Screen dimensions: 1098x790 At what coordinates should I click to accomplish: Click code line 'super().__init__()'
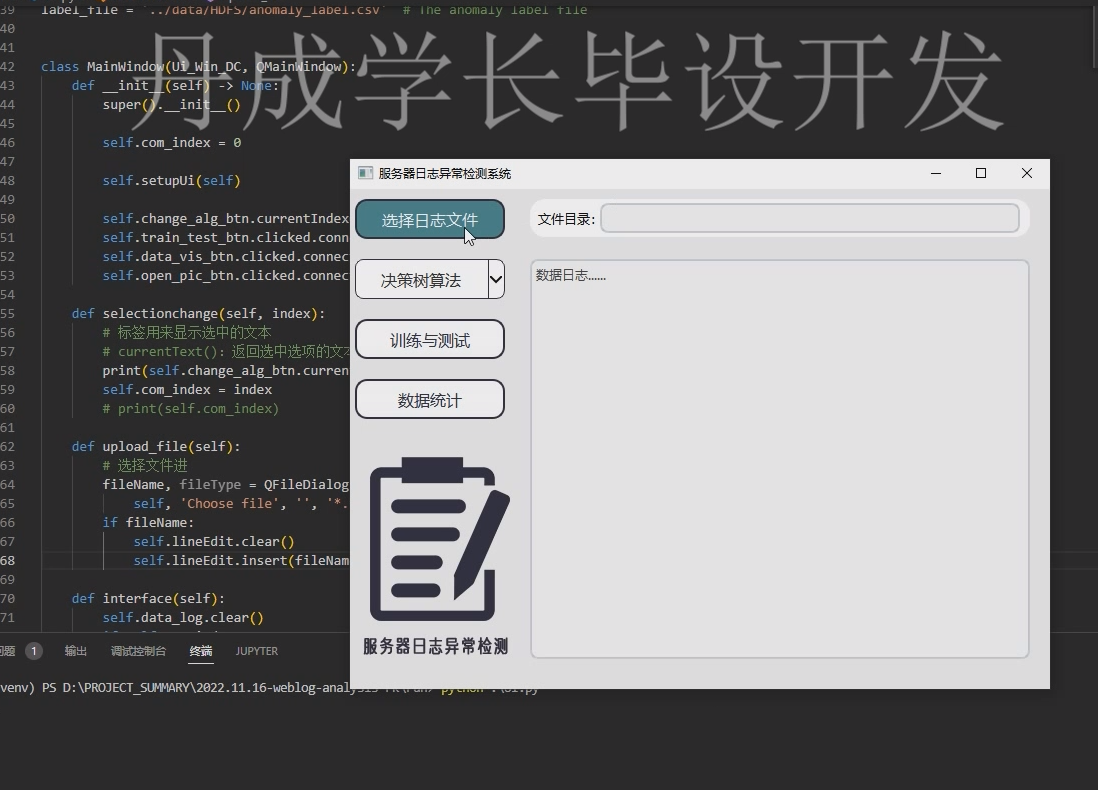click(x=172, y=105)
